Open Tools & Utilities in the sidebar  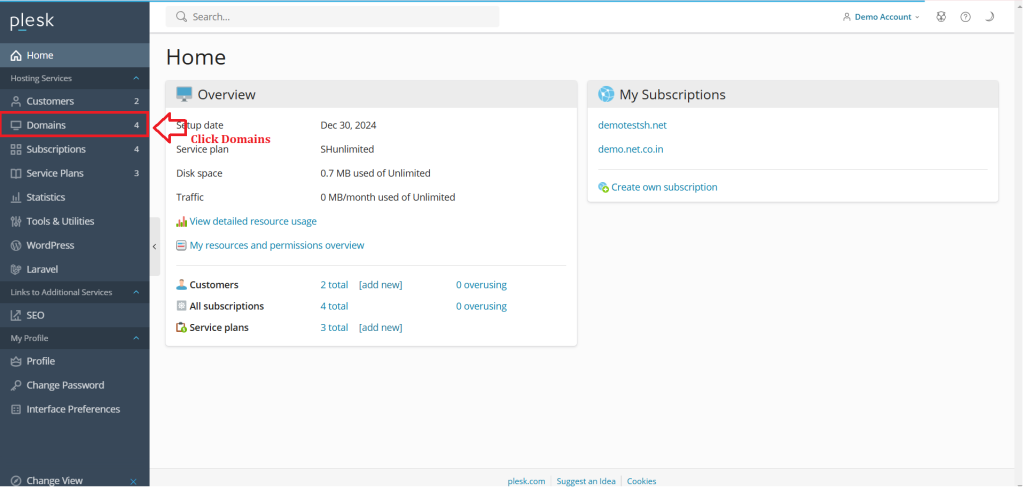[74, 221]
